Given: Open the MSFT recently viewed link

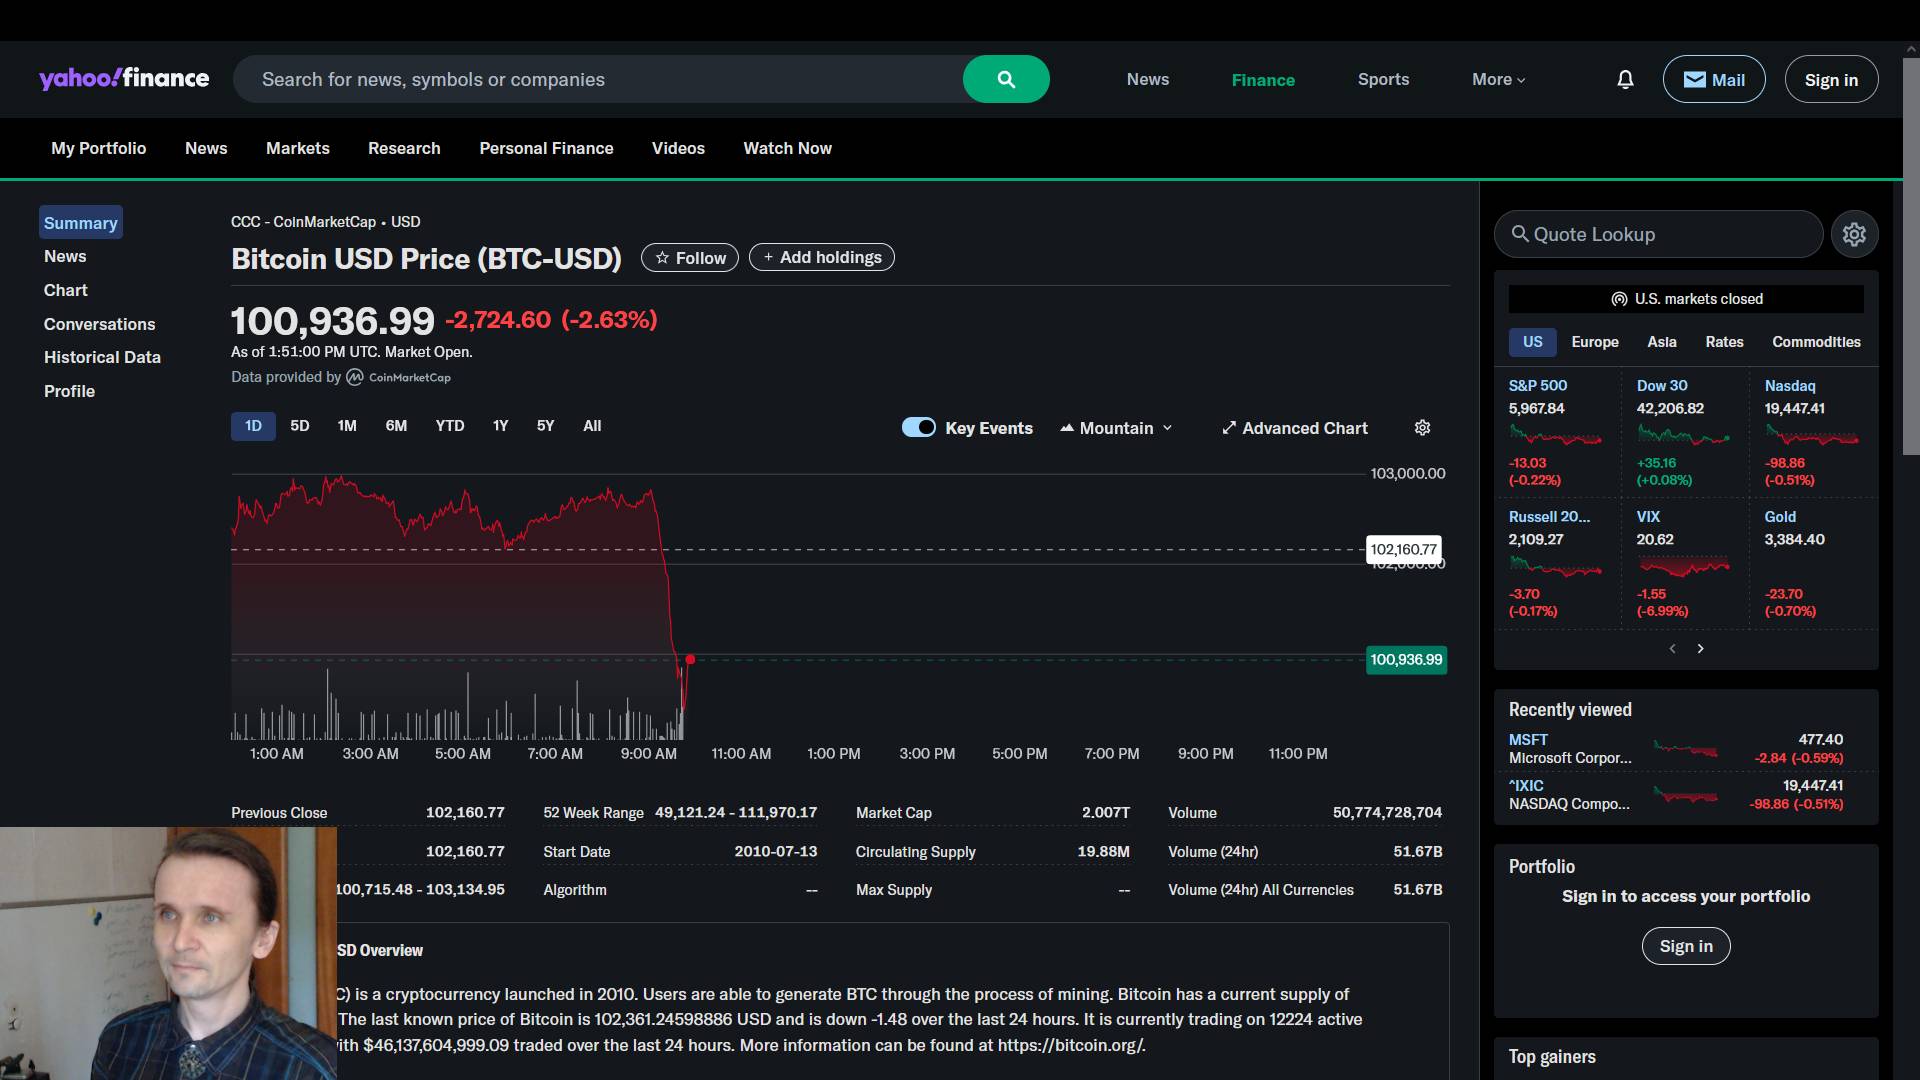Looking at the screenshot, I should pyautogui.click(x=1527, y=740).
